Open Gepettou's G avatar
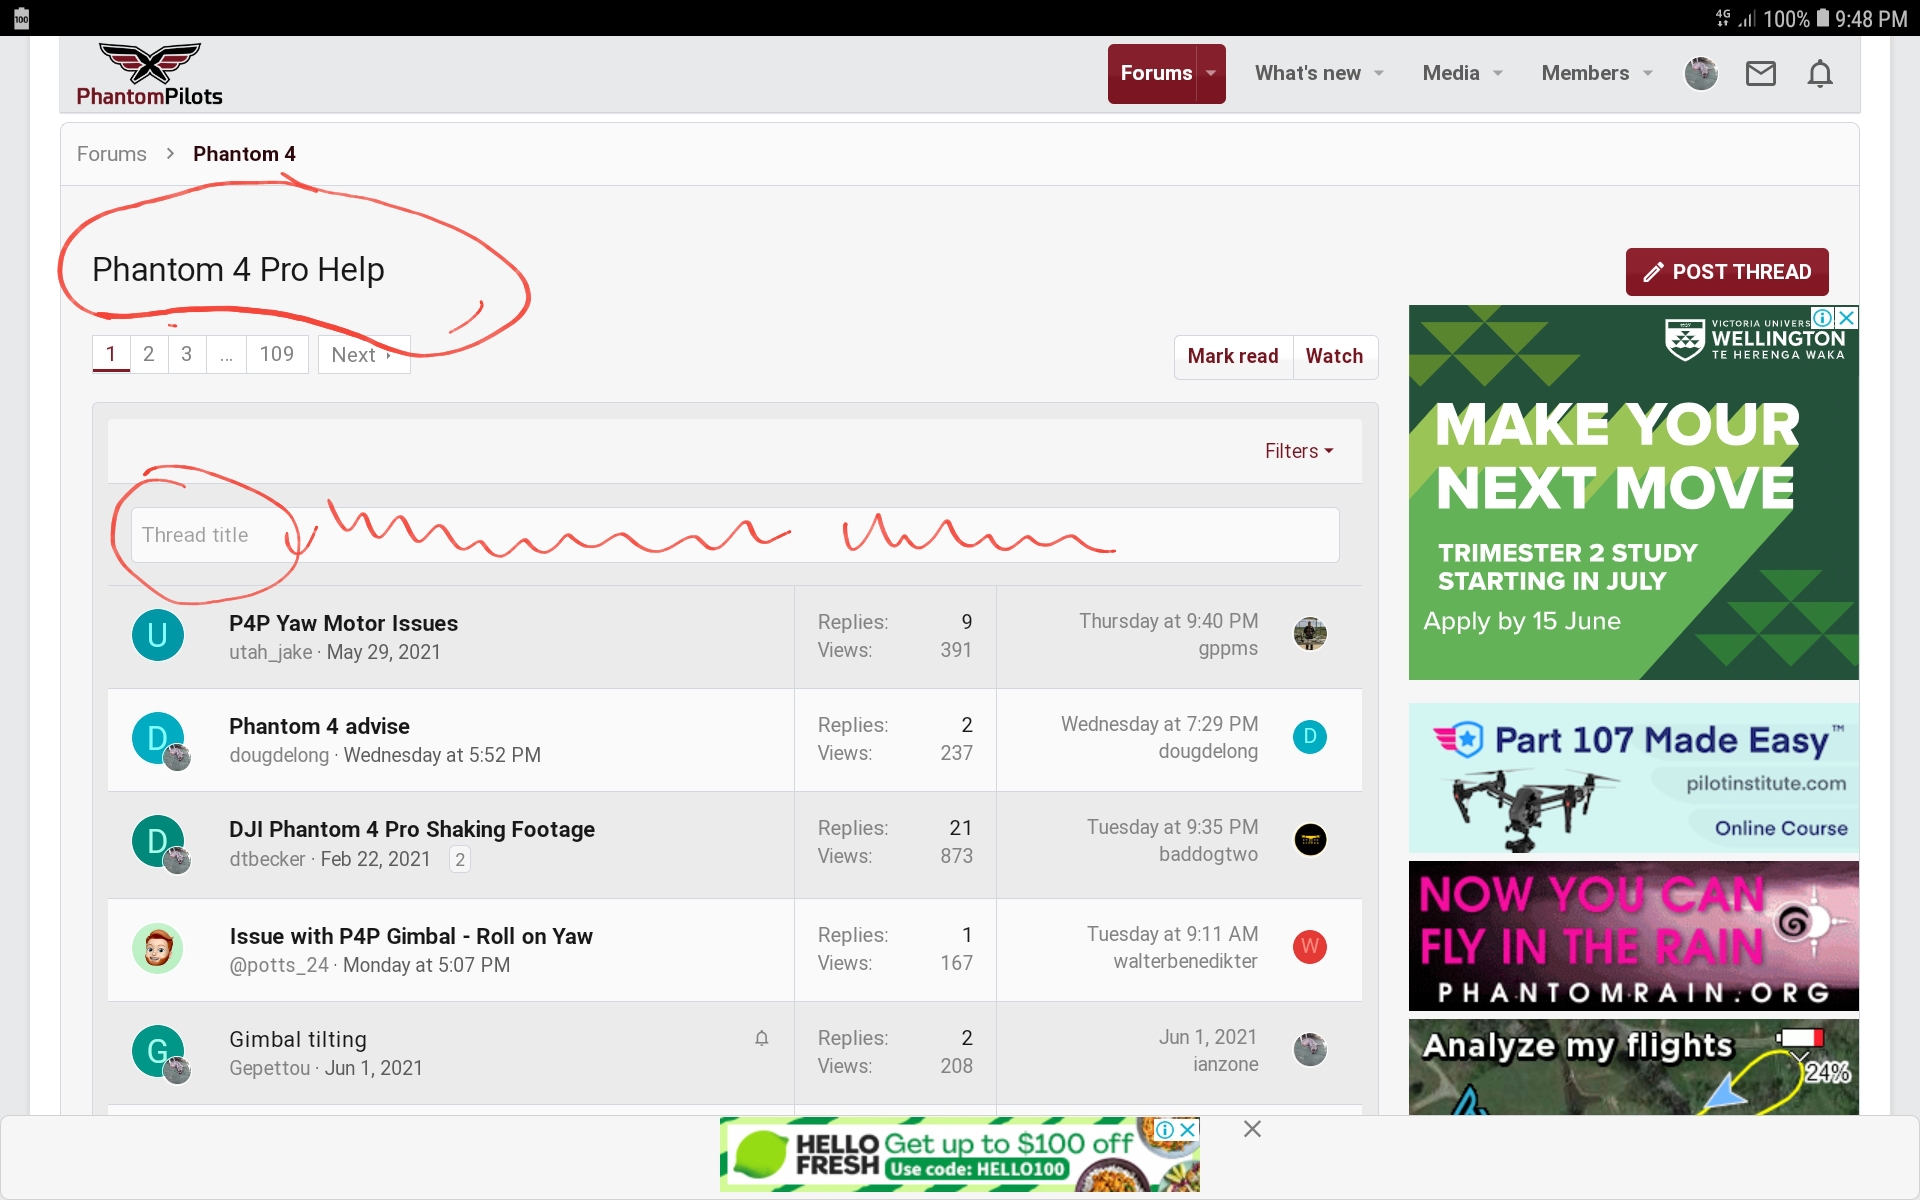The height and width of the screenshot is (1200, 1920). [158, 1051]
